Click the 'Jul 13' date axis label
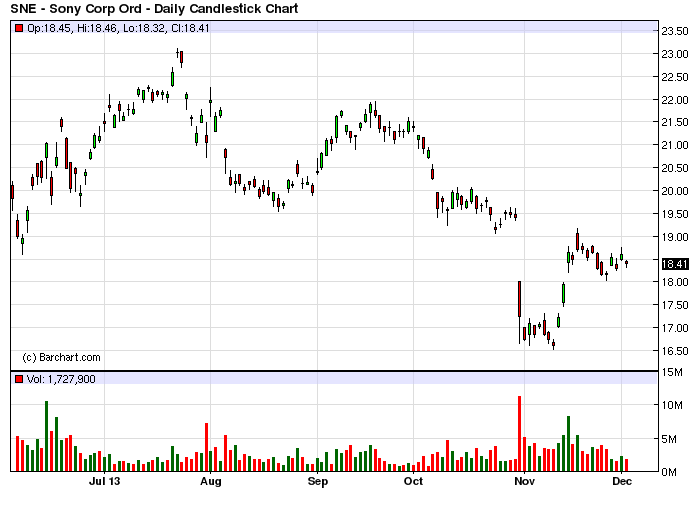The image size is (700, 512). 104,481
